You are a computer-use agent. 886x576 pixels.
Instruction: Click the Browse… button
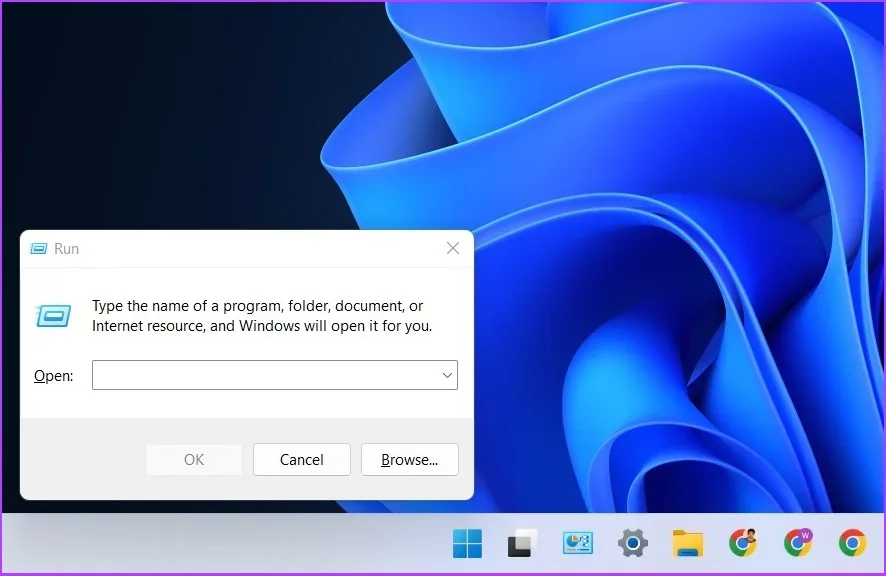click(x=409, y=459)
